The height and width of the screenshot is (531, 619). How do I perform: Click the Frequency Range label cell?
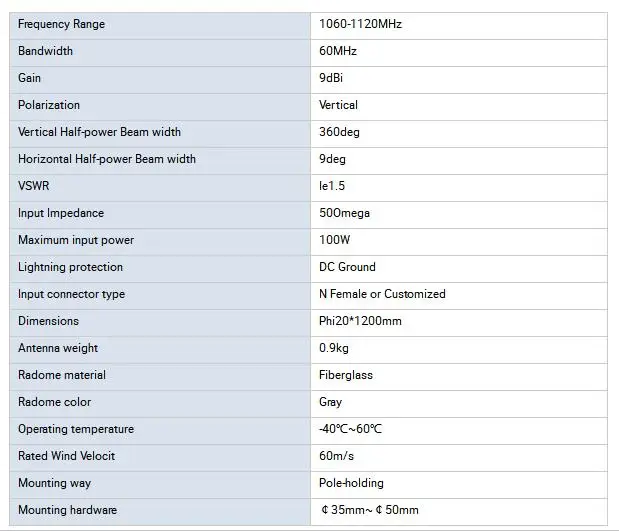(61, 24)
